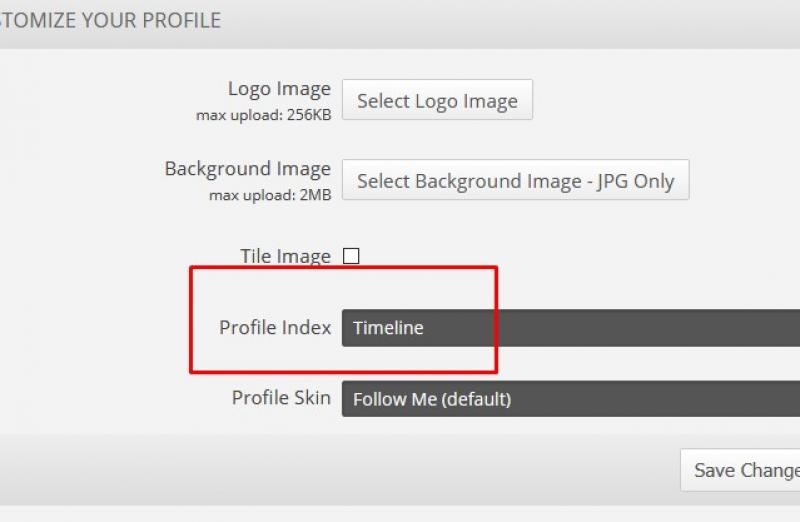Click the Profile Index label
This screenshot has height=522, width=800.
(275, 328)
